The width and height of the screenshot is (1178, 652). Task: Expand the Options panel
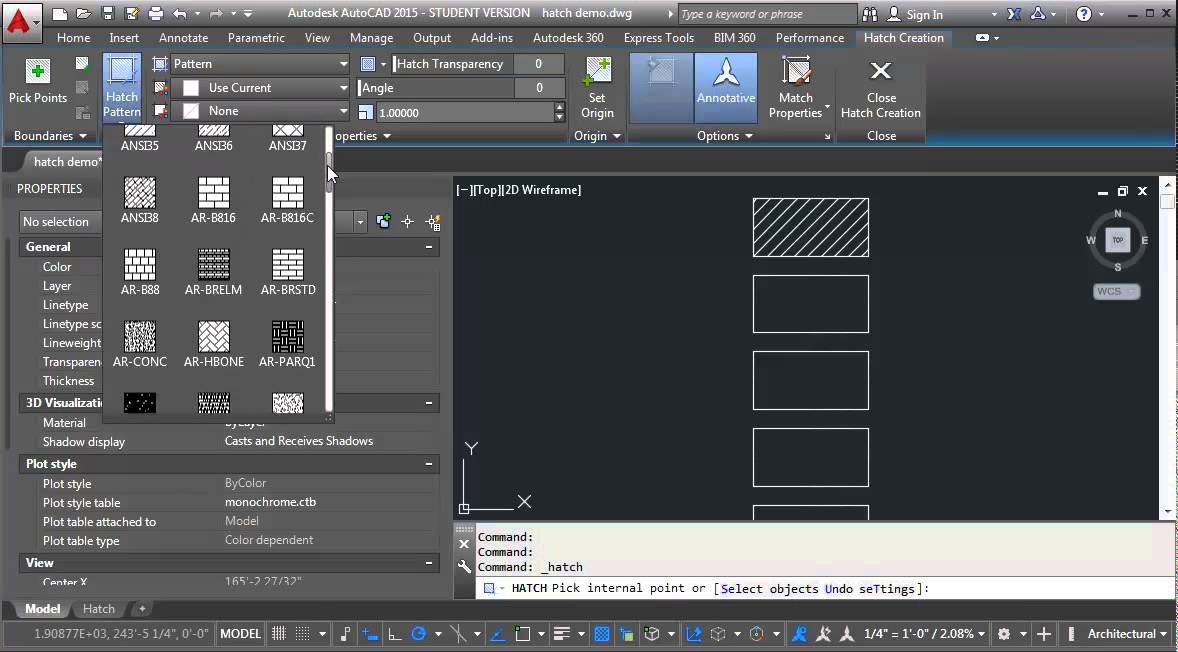725,136
